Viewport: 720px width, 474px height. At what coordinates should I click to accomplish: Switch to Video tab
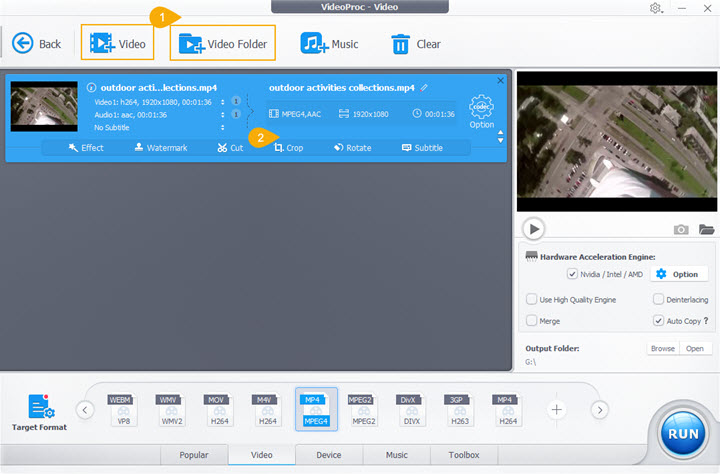[262, 455]
